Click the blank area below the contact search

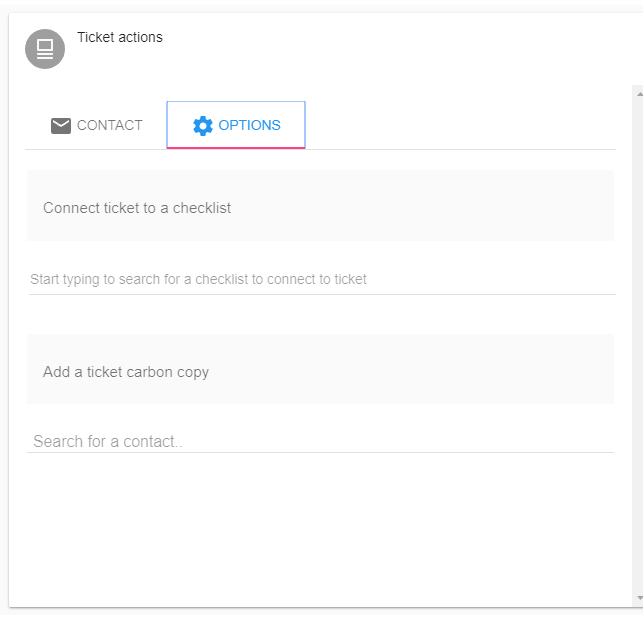320,529
